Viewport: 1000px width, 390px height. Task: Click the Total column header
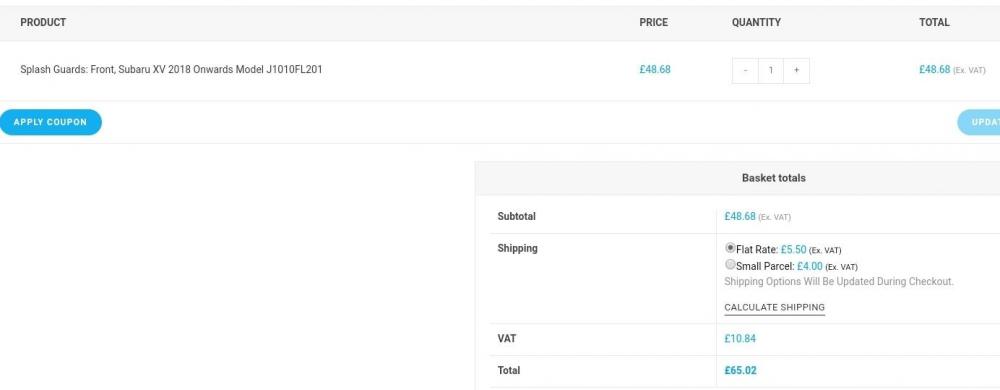point(934,22)
